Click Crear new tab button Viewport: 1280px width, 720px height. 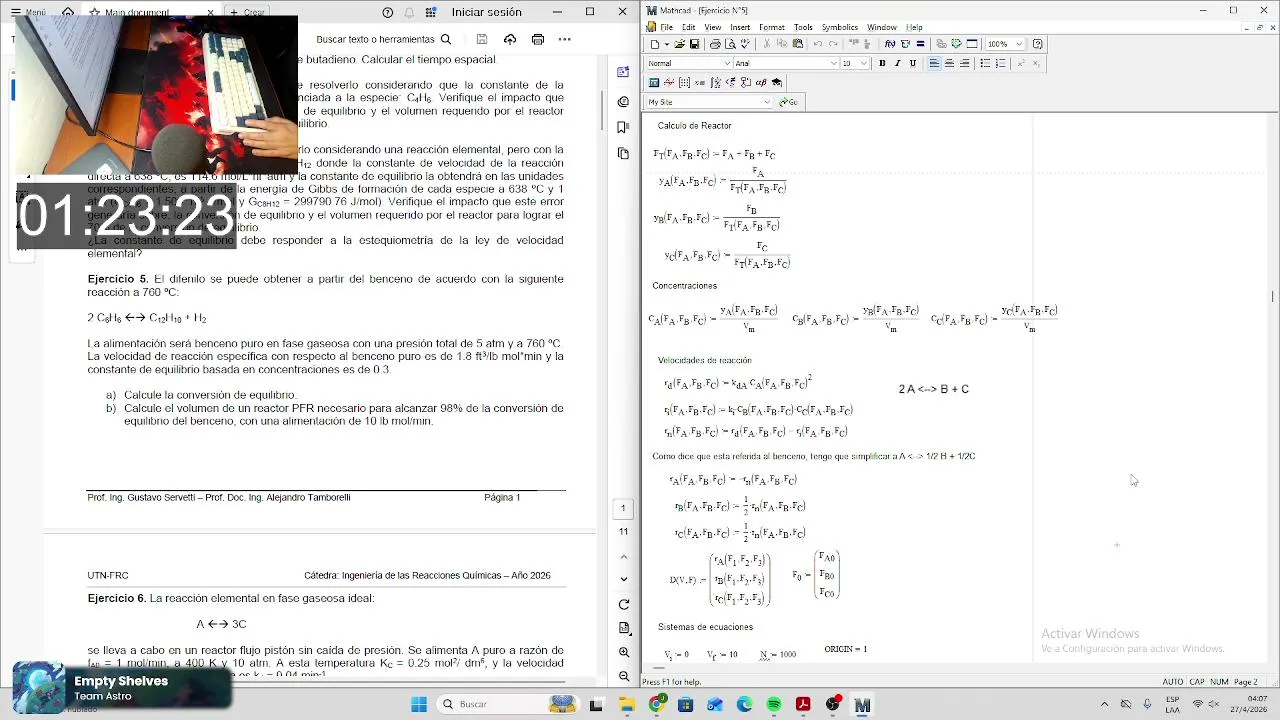click(x=247, y=12)
